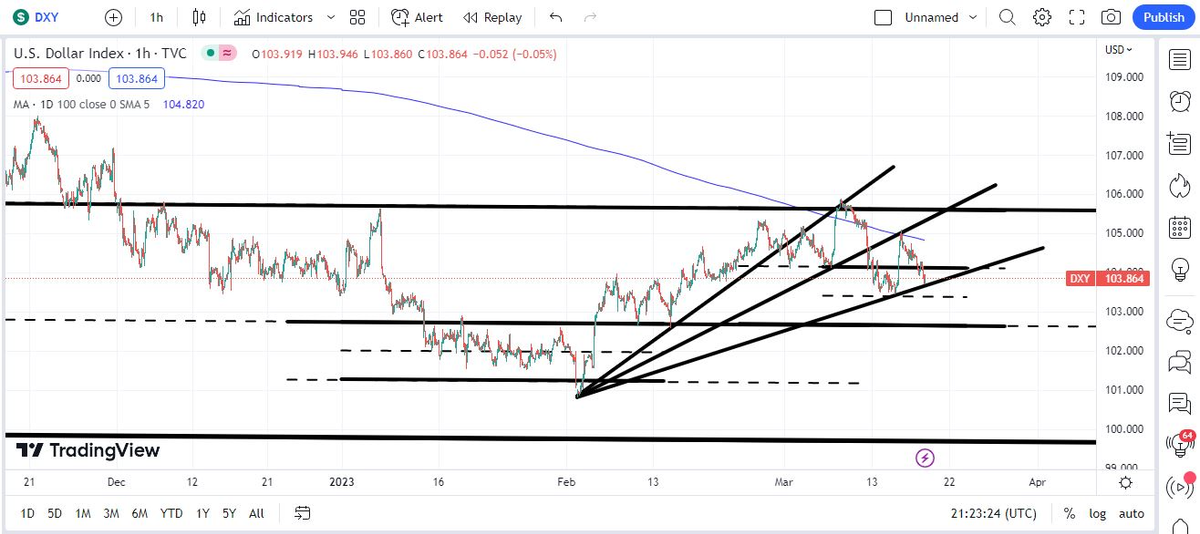This screenshot has width=1200, height=534.
Task: Toggle auto scale on price axis
Action: (1131, 513)
